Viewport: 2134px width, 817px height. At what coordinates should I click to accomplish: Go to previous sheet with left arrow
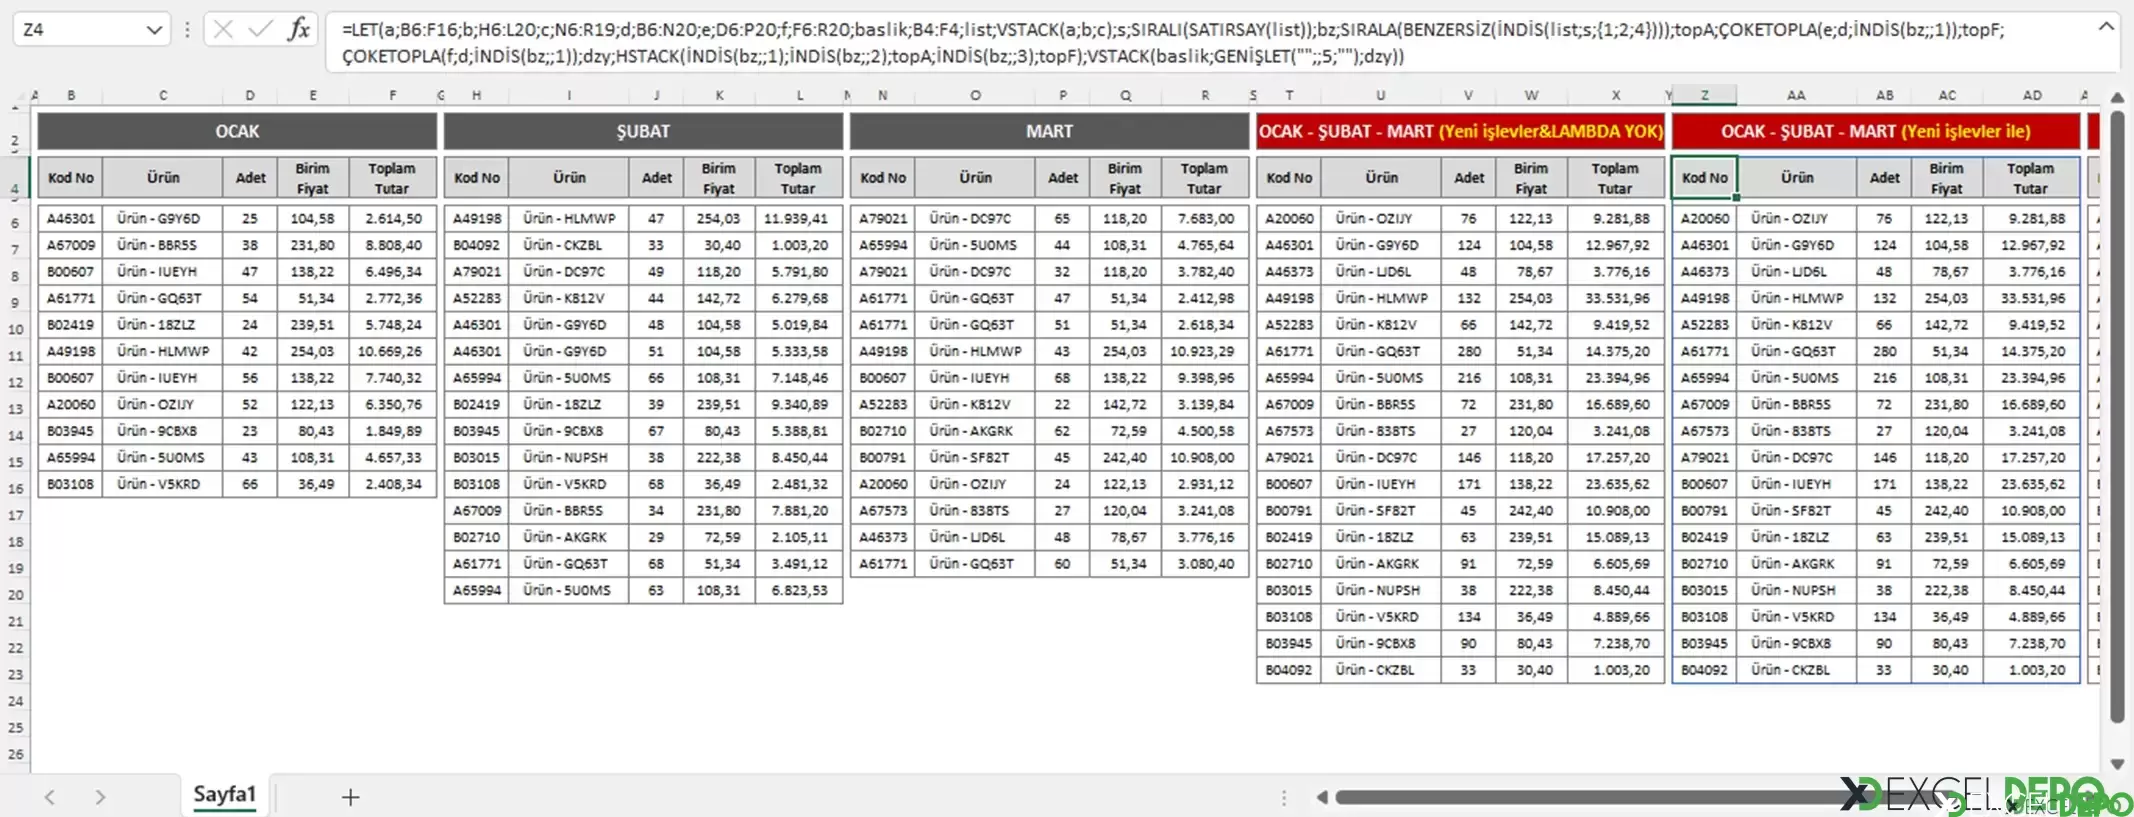pyautogui.click(x=49, y=797)
